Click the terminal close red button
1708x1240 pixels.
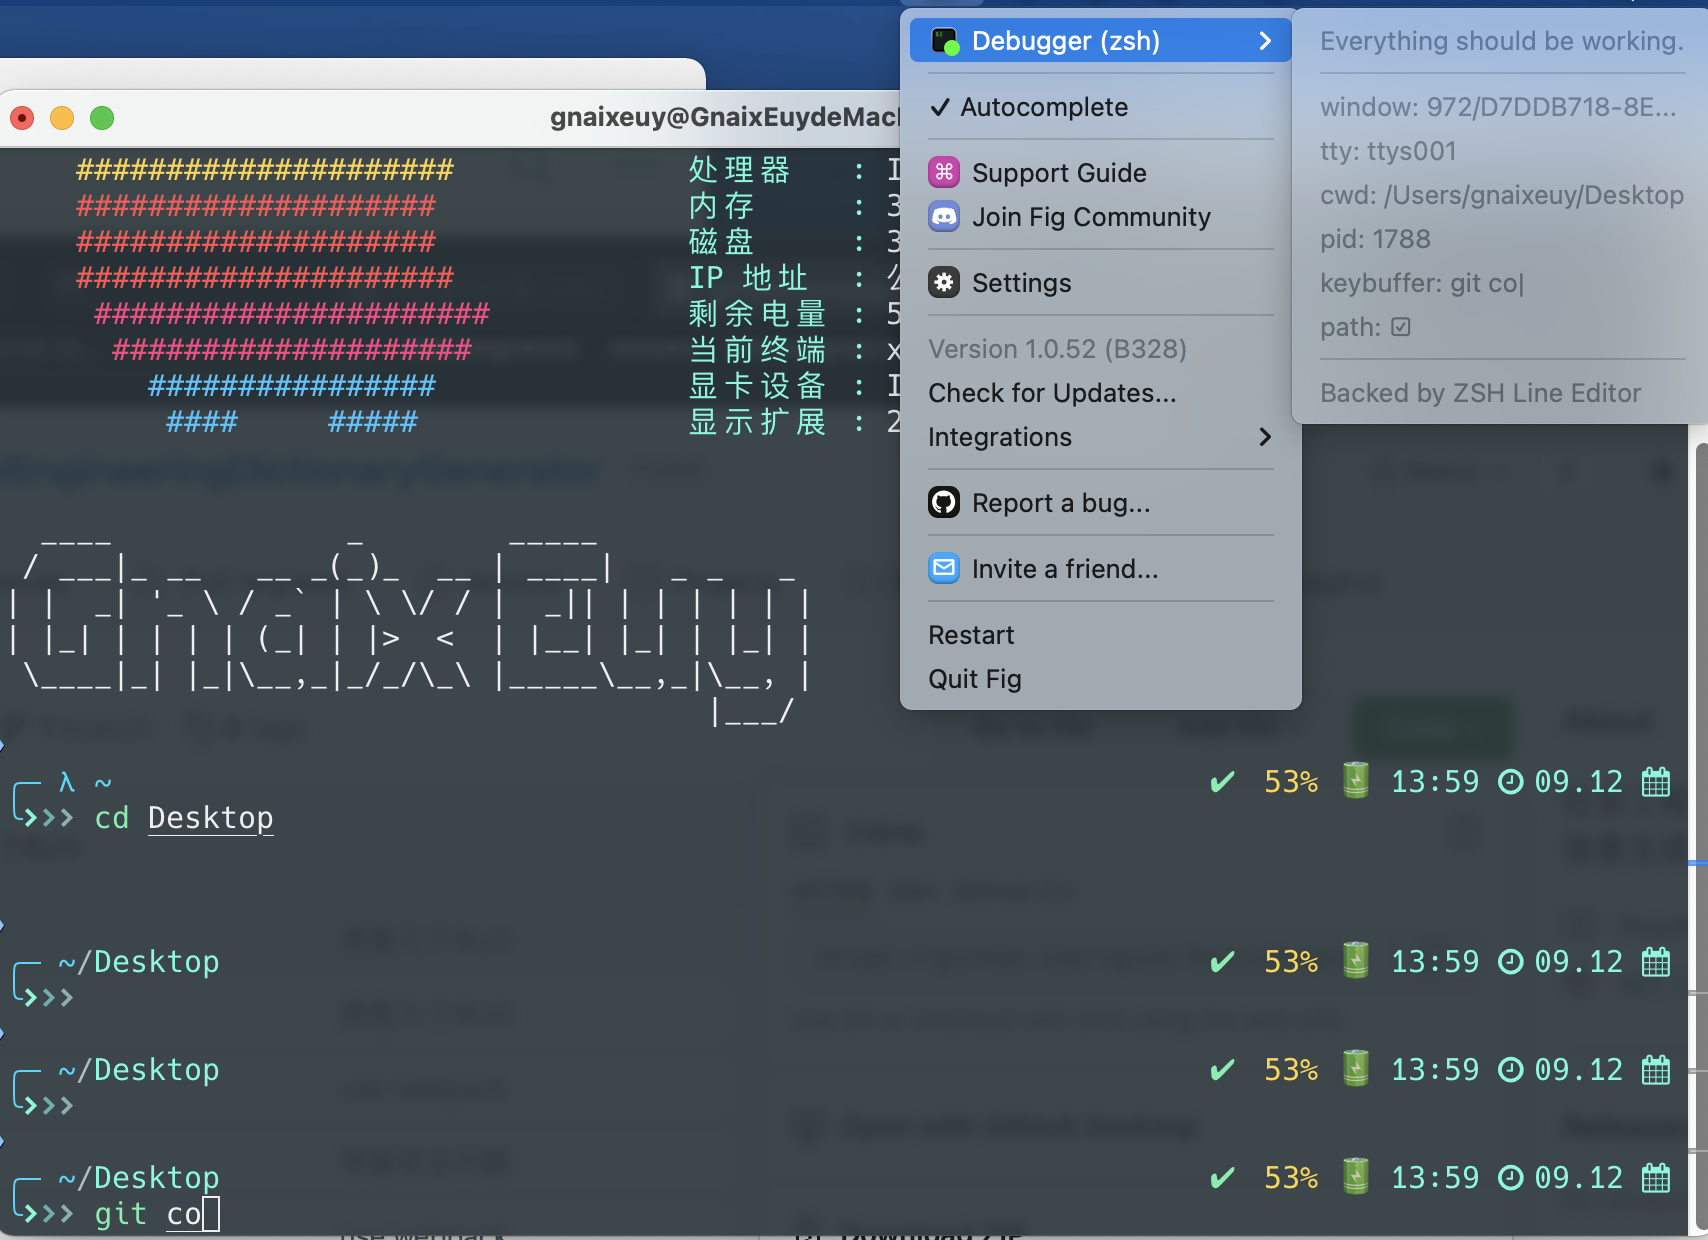point(22,118)
